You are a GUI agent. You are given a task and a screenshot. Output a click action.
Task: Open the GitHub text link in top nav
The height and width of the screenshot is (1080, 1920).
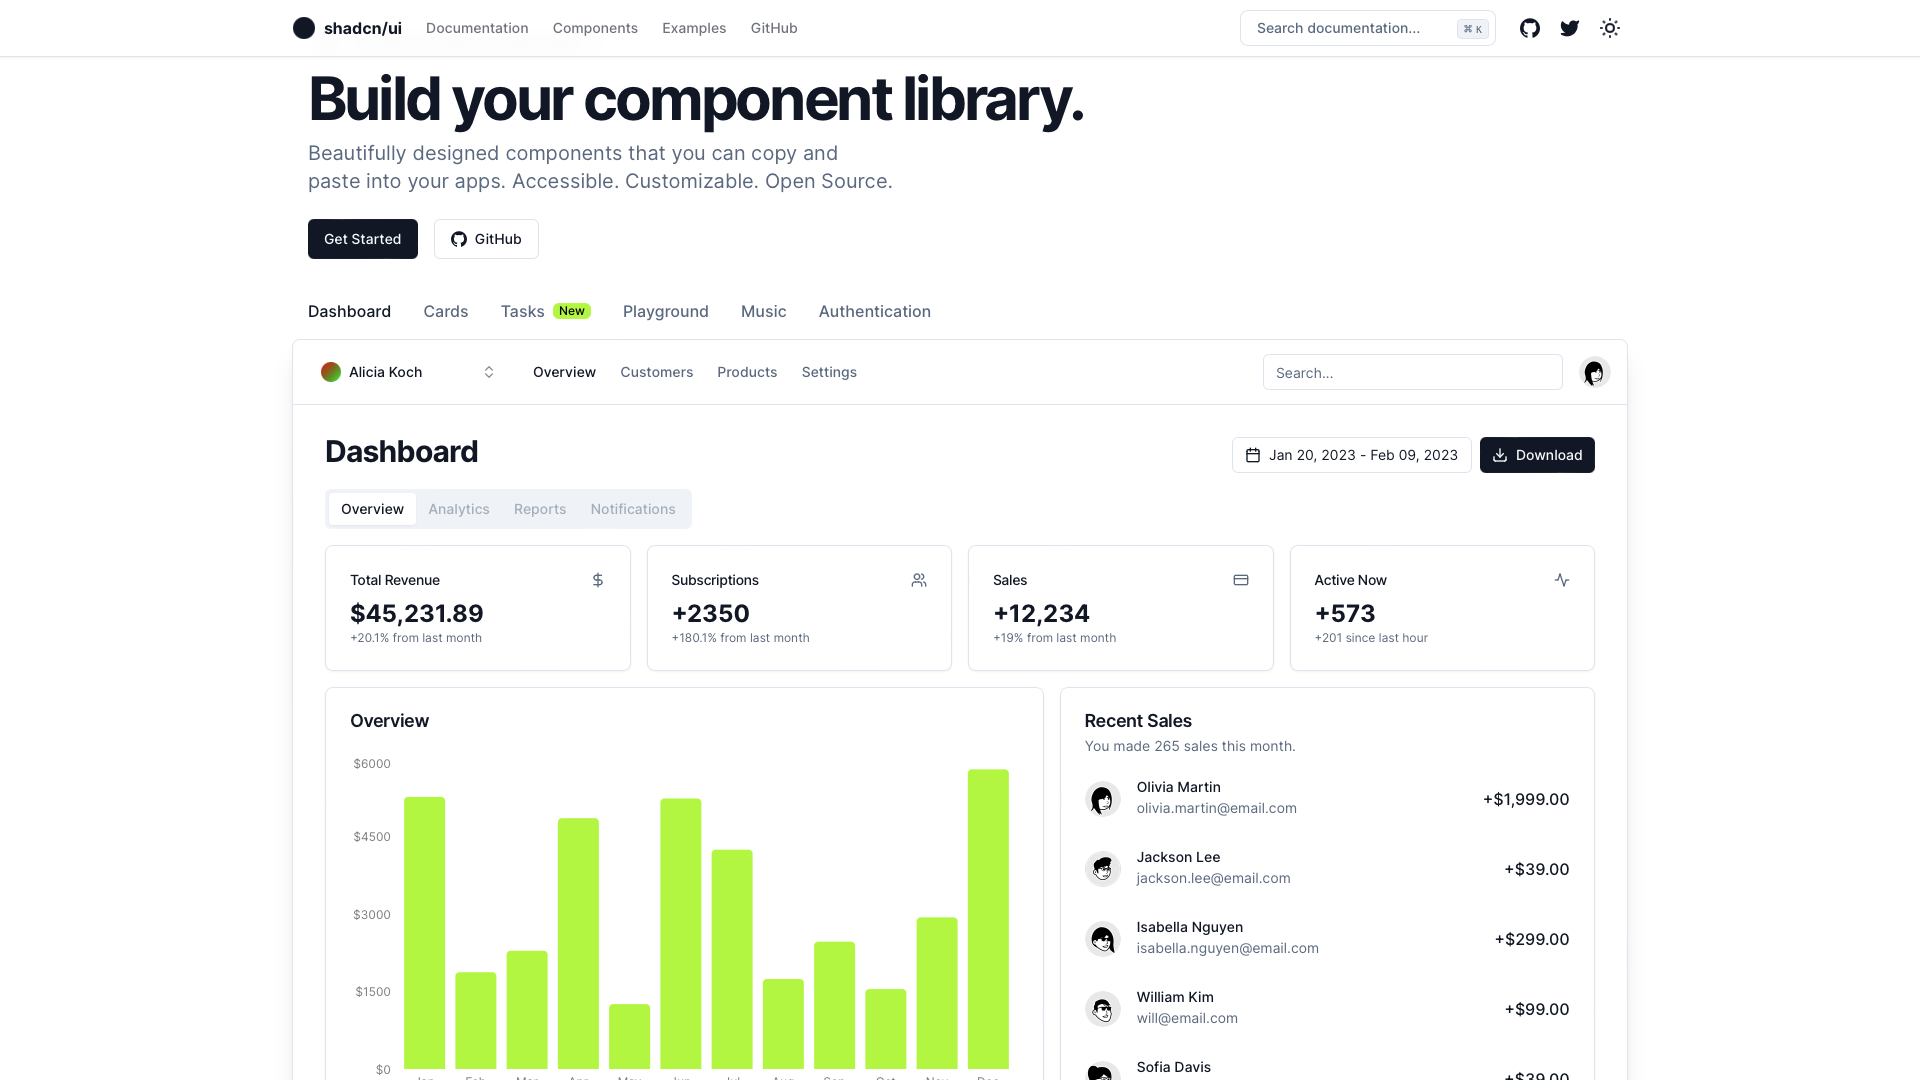point(774,28)
